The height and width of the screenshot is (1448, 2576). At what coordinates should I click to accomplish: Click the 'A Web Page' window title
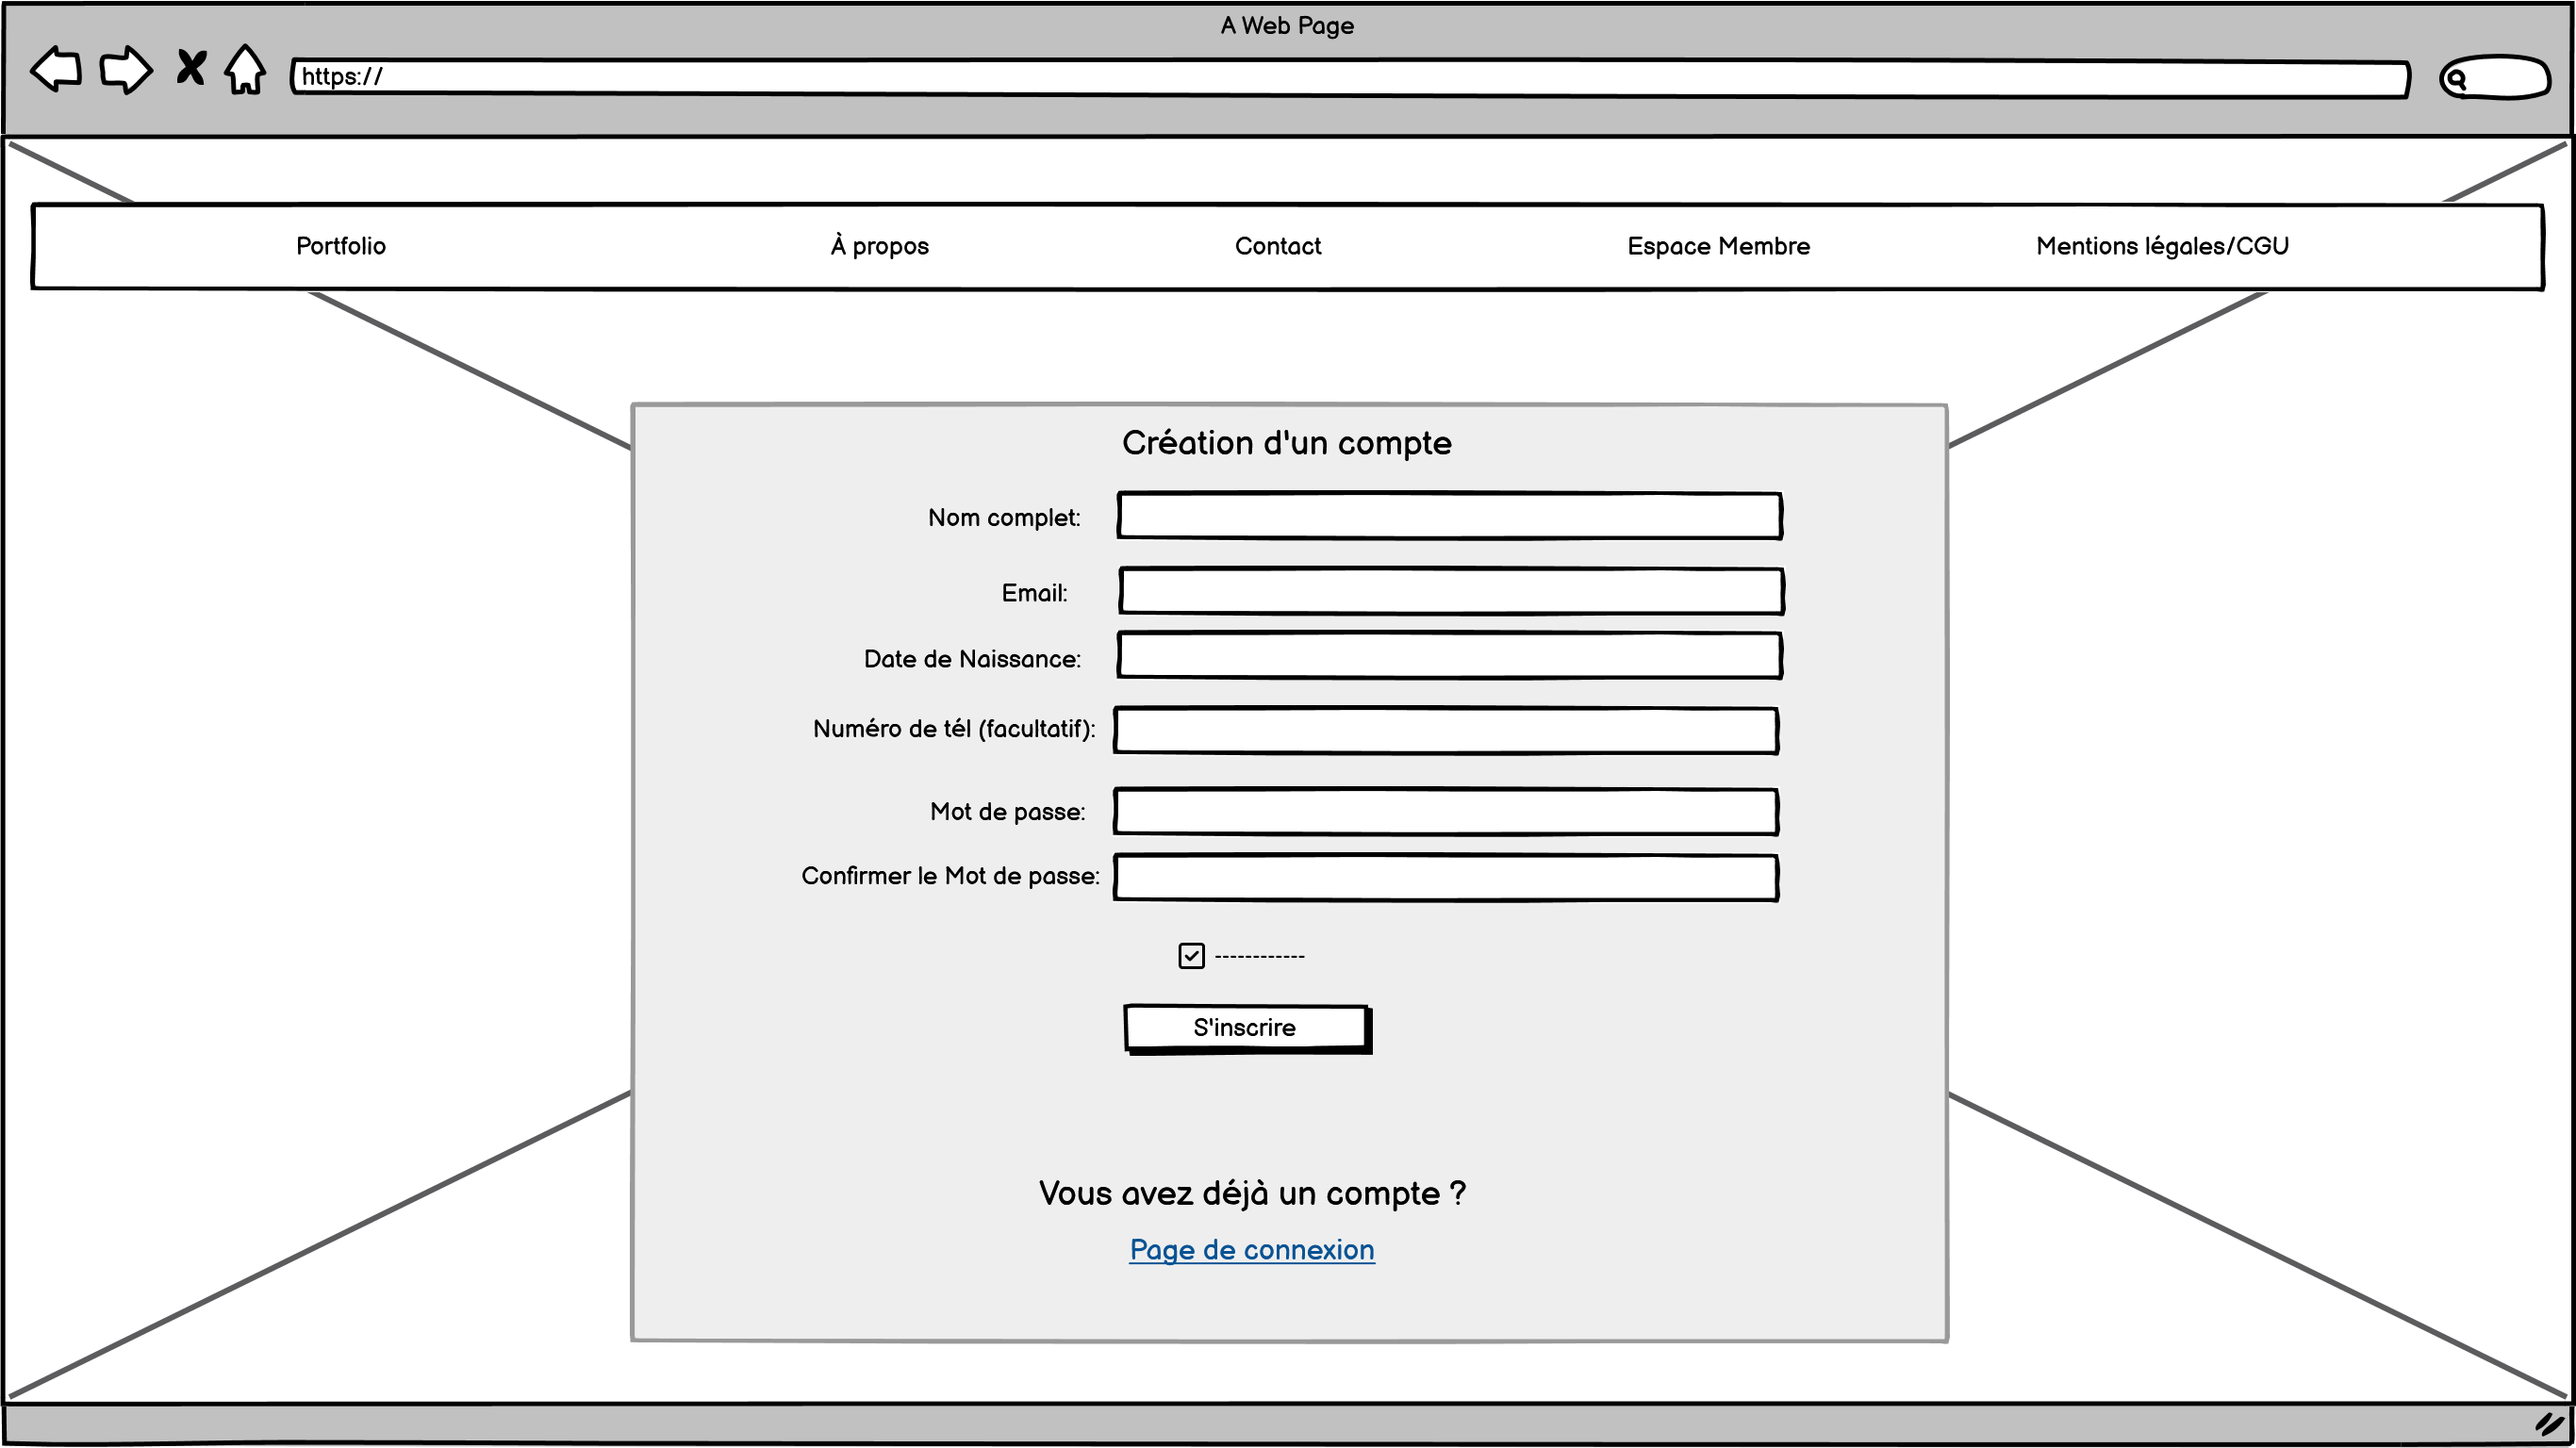coord(1287,26)
